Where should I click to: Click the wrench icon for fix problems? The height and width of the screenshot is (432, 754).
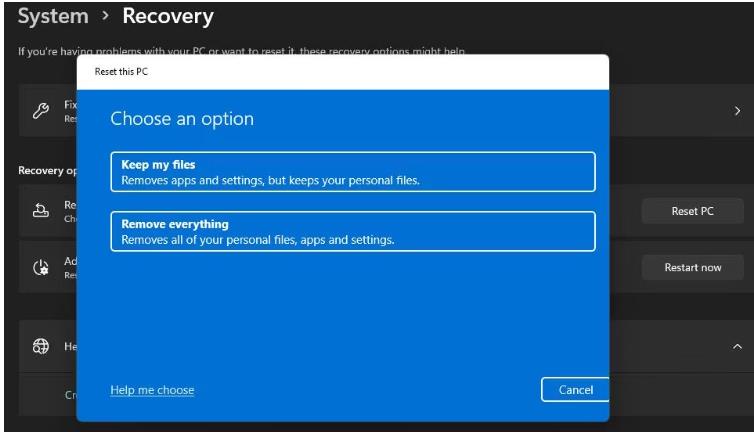coord(41,111)
